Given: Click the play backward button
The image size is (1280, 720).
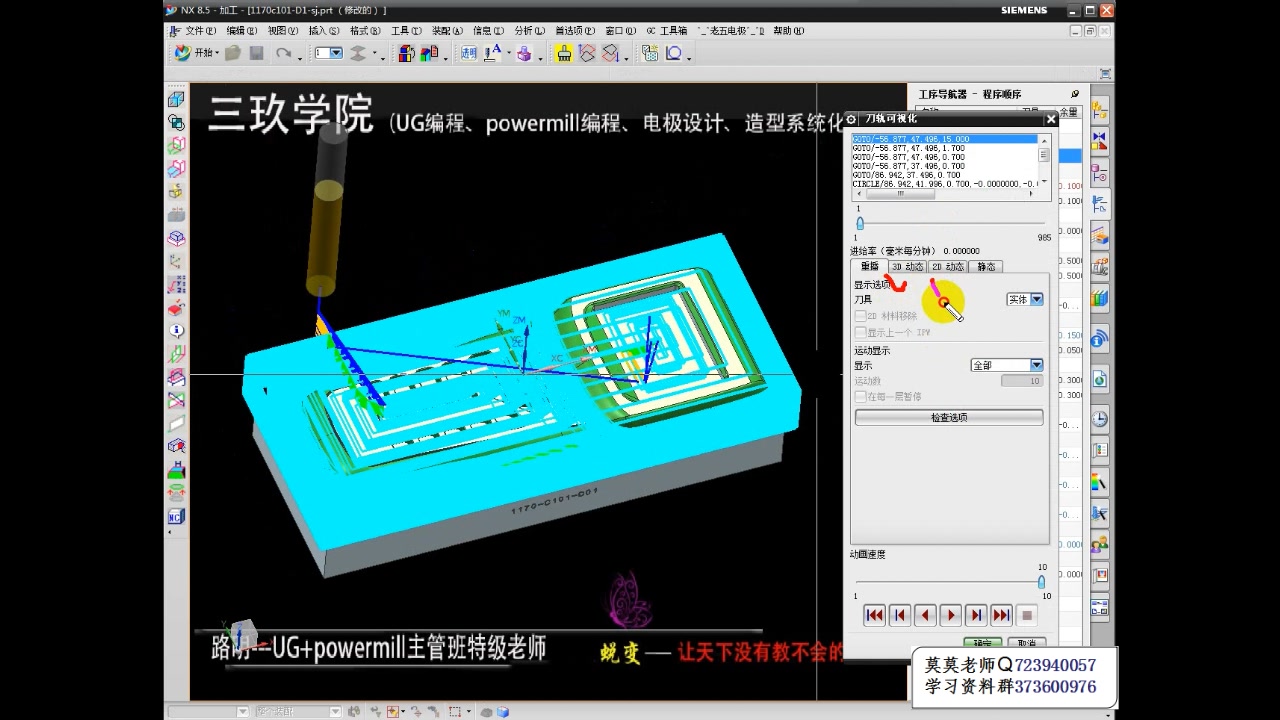Looking at the screenshot, I should coord(926,615).
